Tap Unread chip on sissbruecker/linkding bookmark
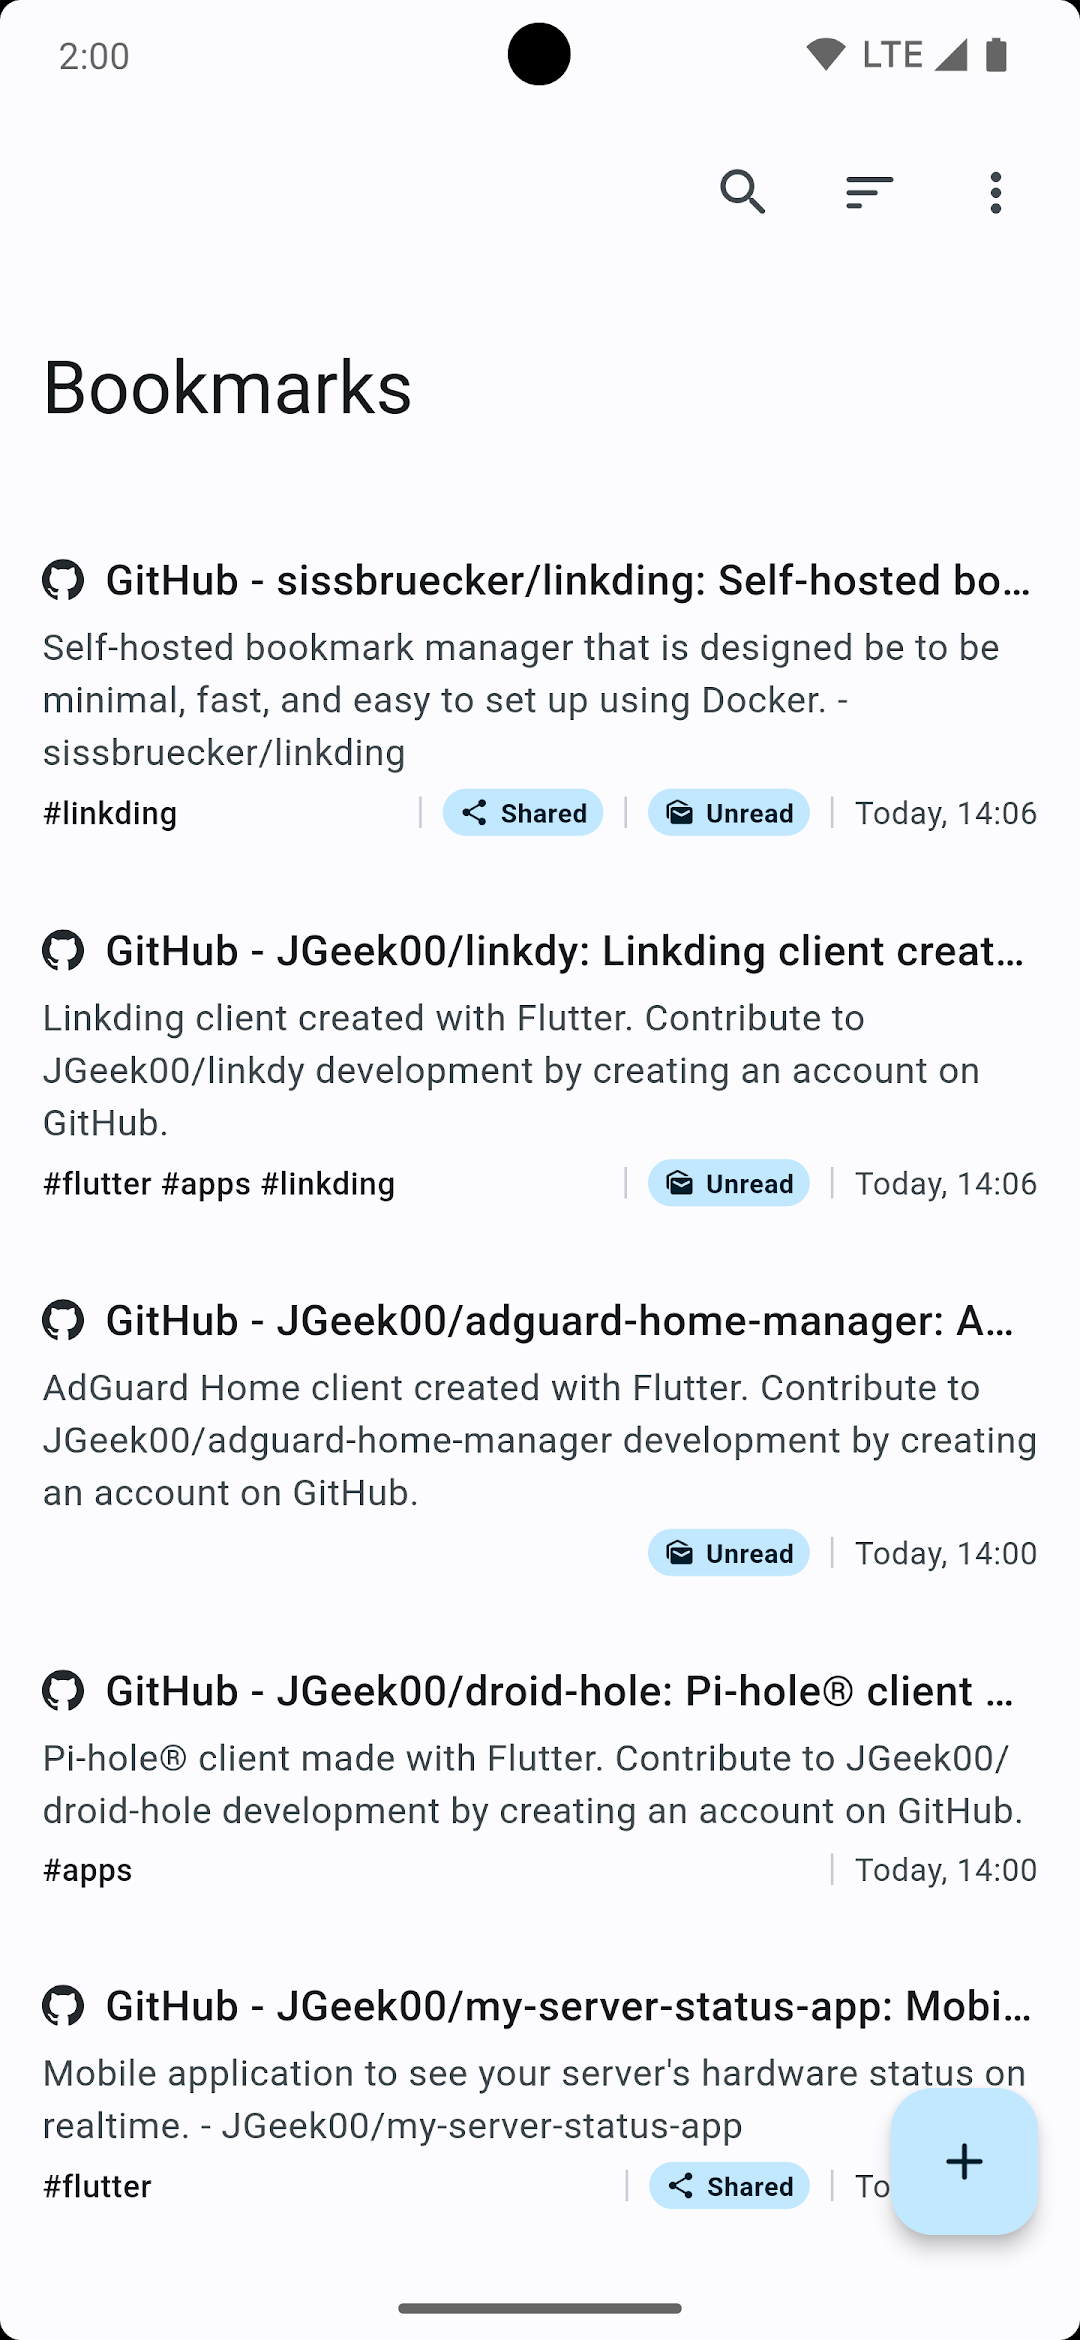The height and width of the screenshot is (2340, 1080). click(x=729, y=812)
